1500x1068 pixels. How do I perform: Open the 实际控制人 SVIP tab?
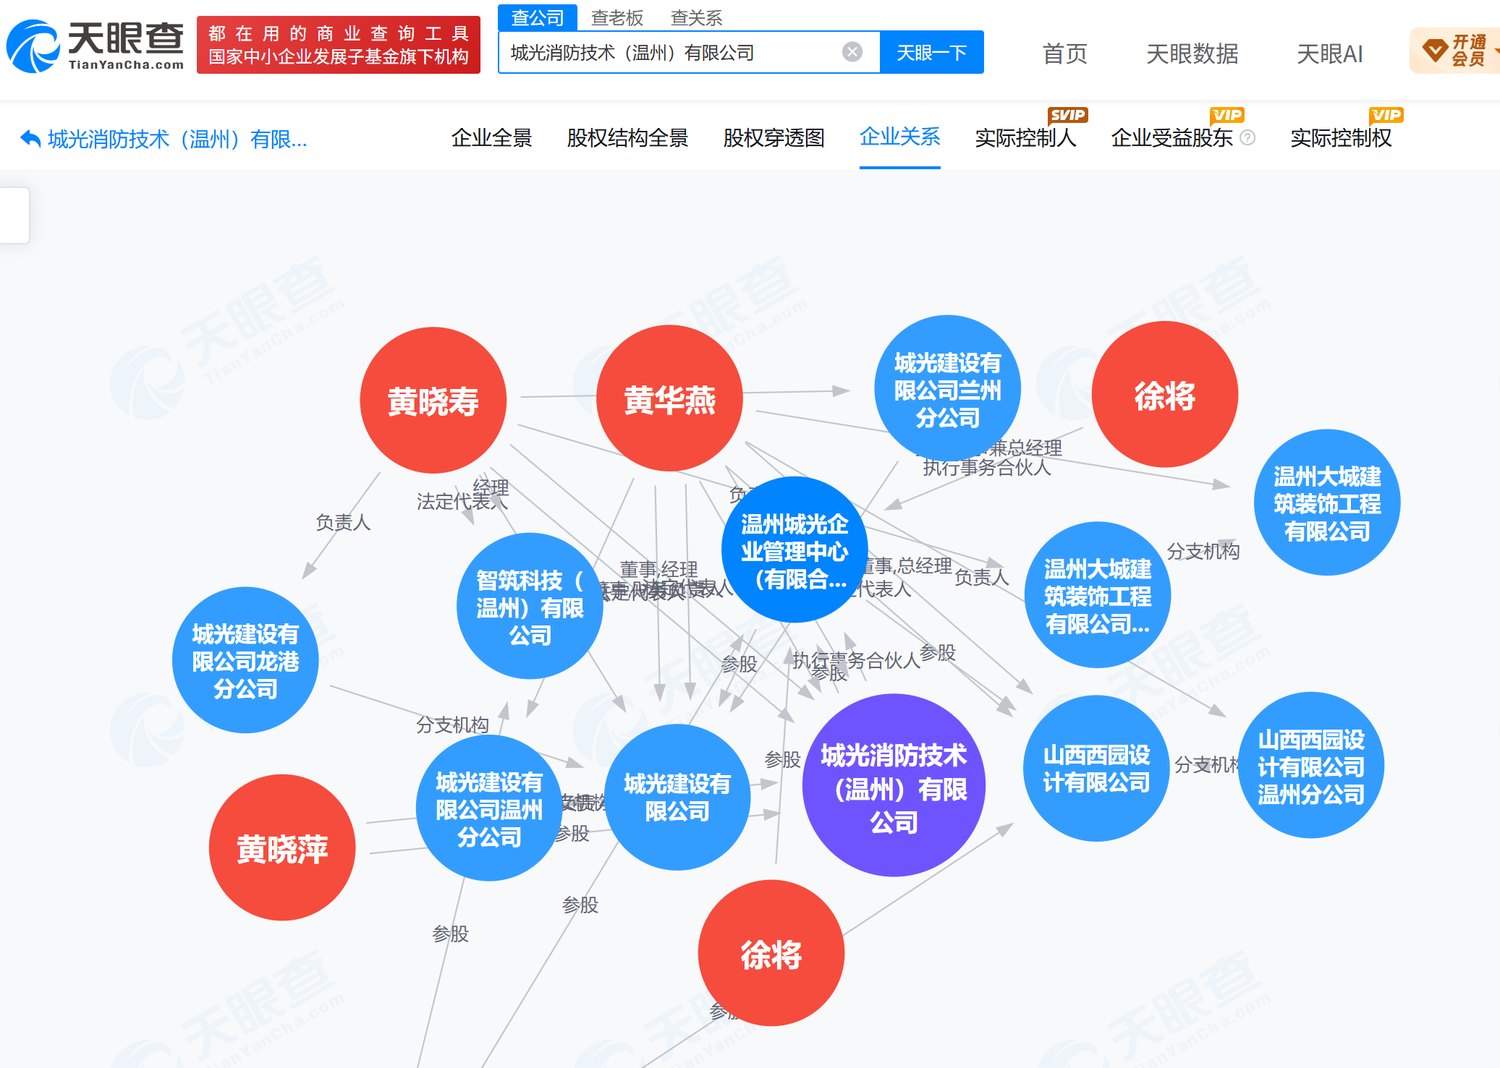click(x=1025, y=138)
